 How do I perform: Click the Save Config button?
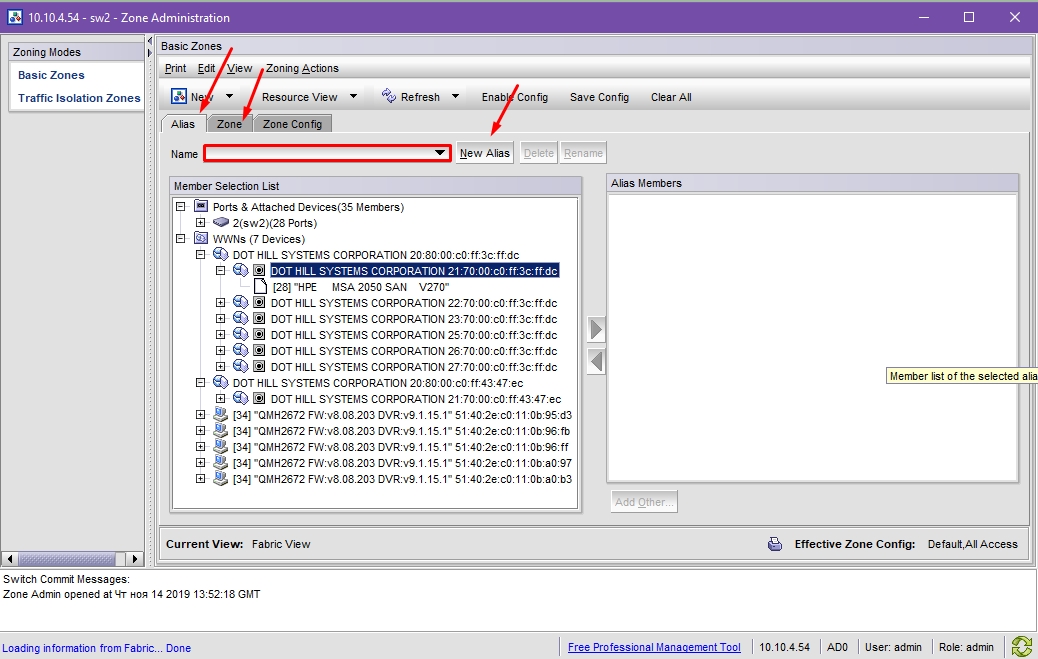[x=599, y=97]
